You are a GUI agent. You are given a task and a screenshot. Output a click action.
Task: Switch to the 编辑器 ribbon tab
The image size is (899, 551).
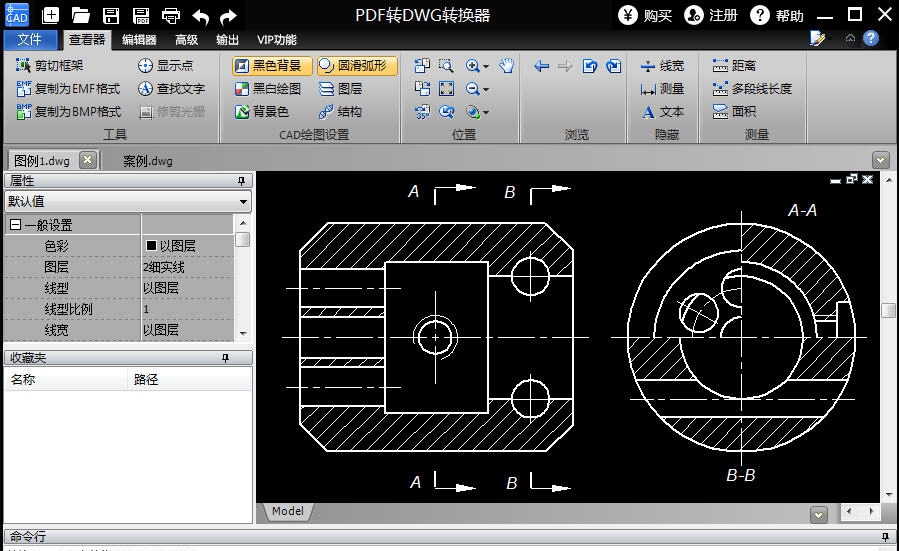point(139,40)
